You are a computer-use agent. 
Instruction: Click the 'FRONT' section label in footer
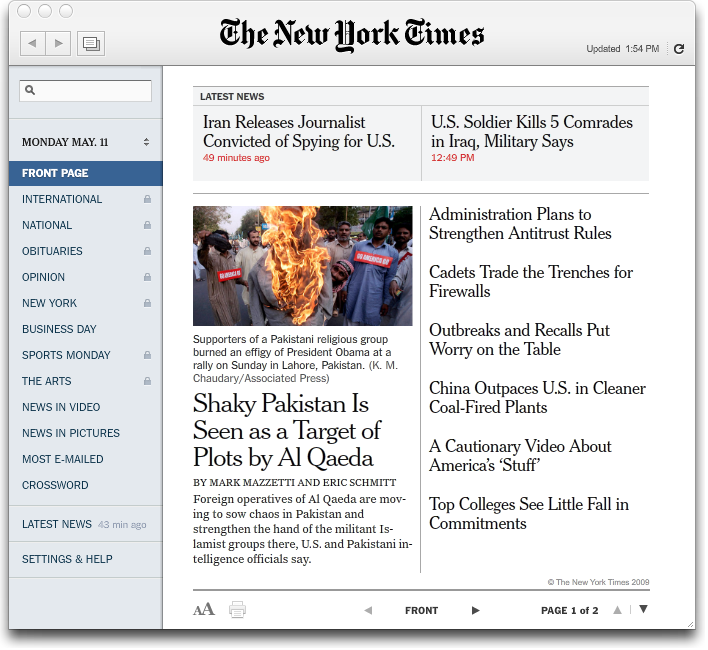pos(423,612)
